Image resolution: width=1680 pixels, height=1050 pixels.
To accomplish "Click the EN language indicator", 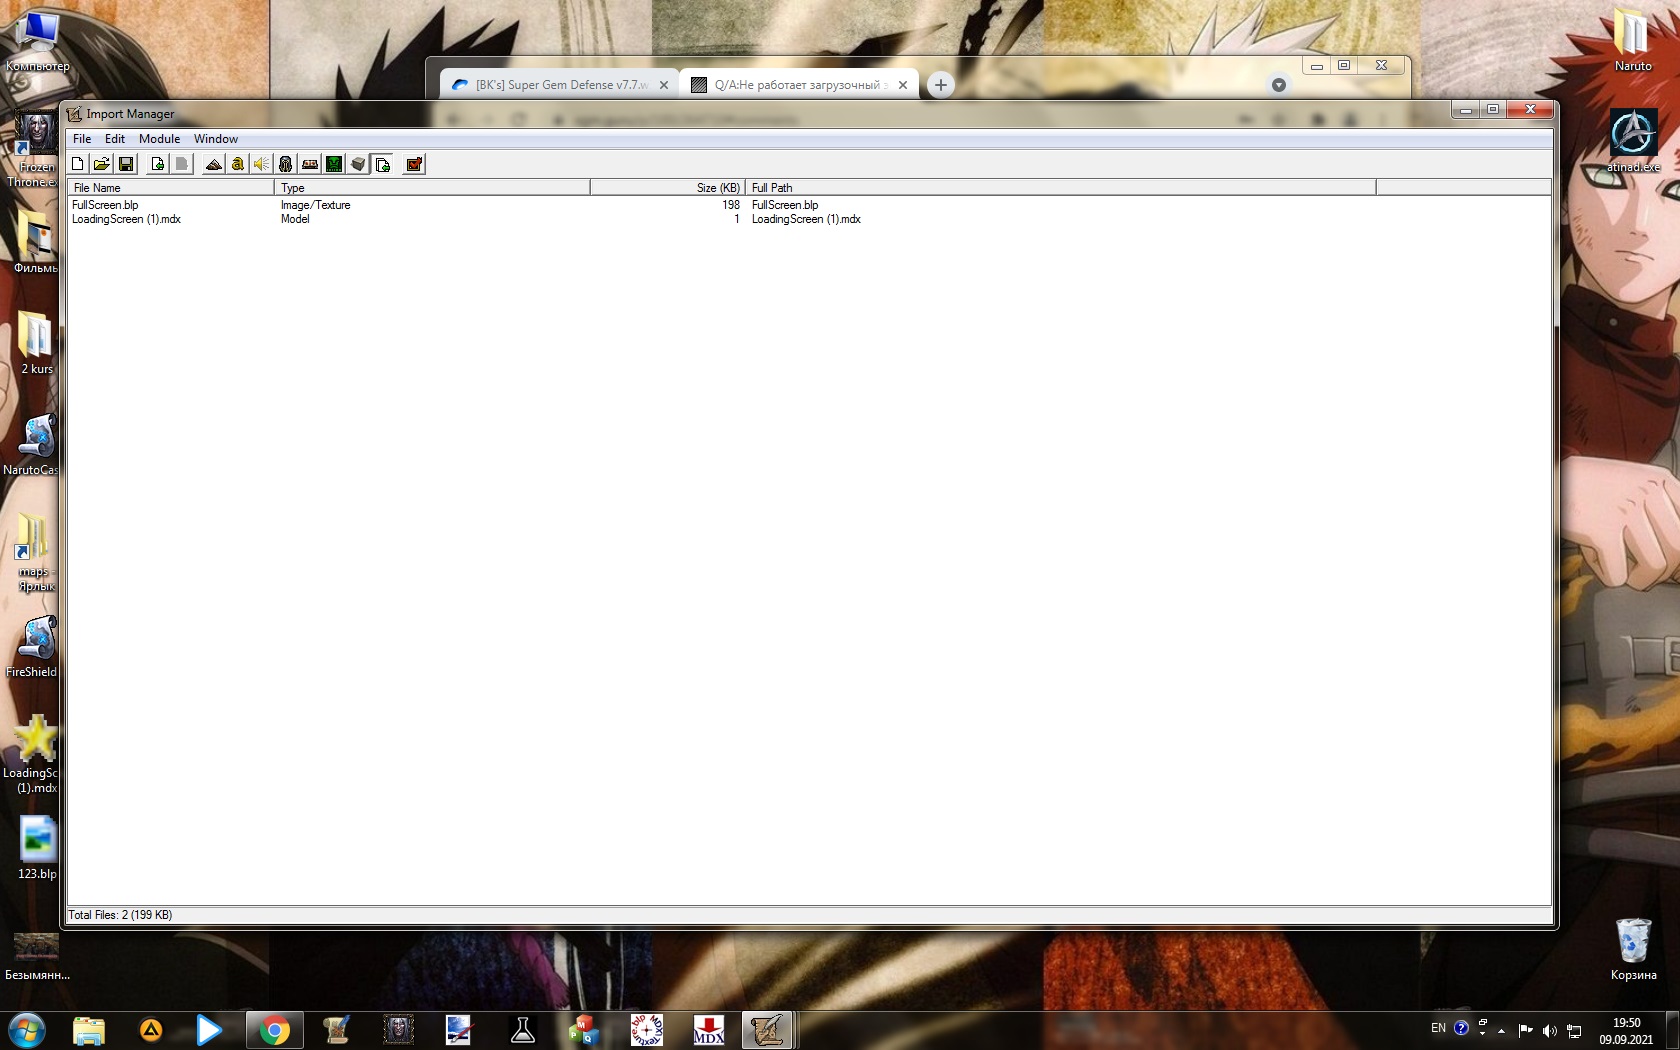I will point(1438,1028).
